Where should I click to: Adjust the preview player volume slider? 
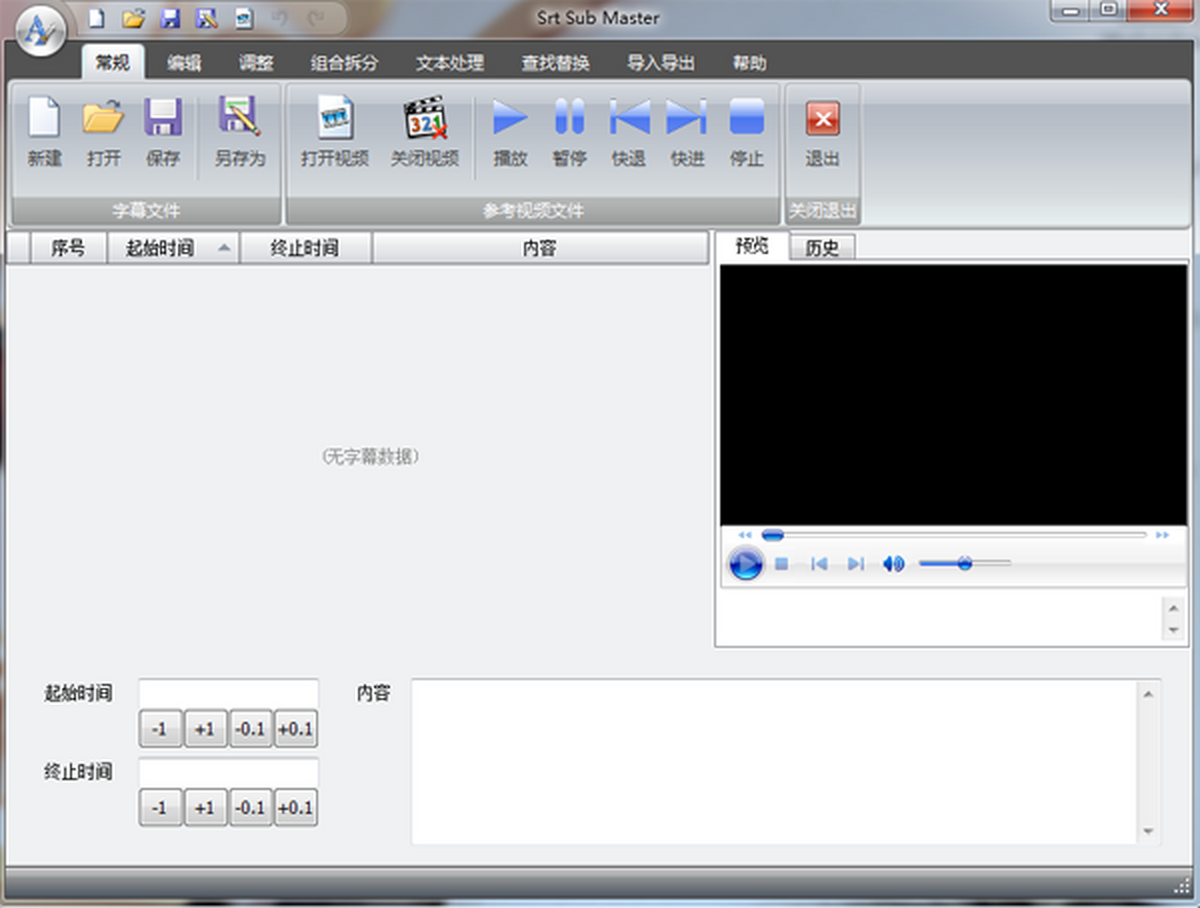(x=964, y=564)
